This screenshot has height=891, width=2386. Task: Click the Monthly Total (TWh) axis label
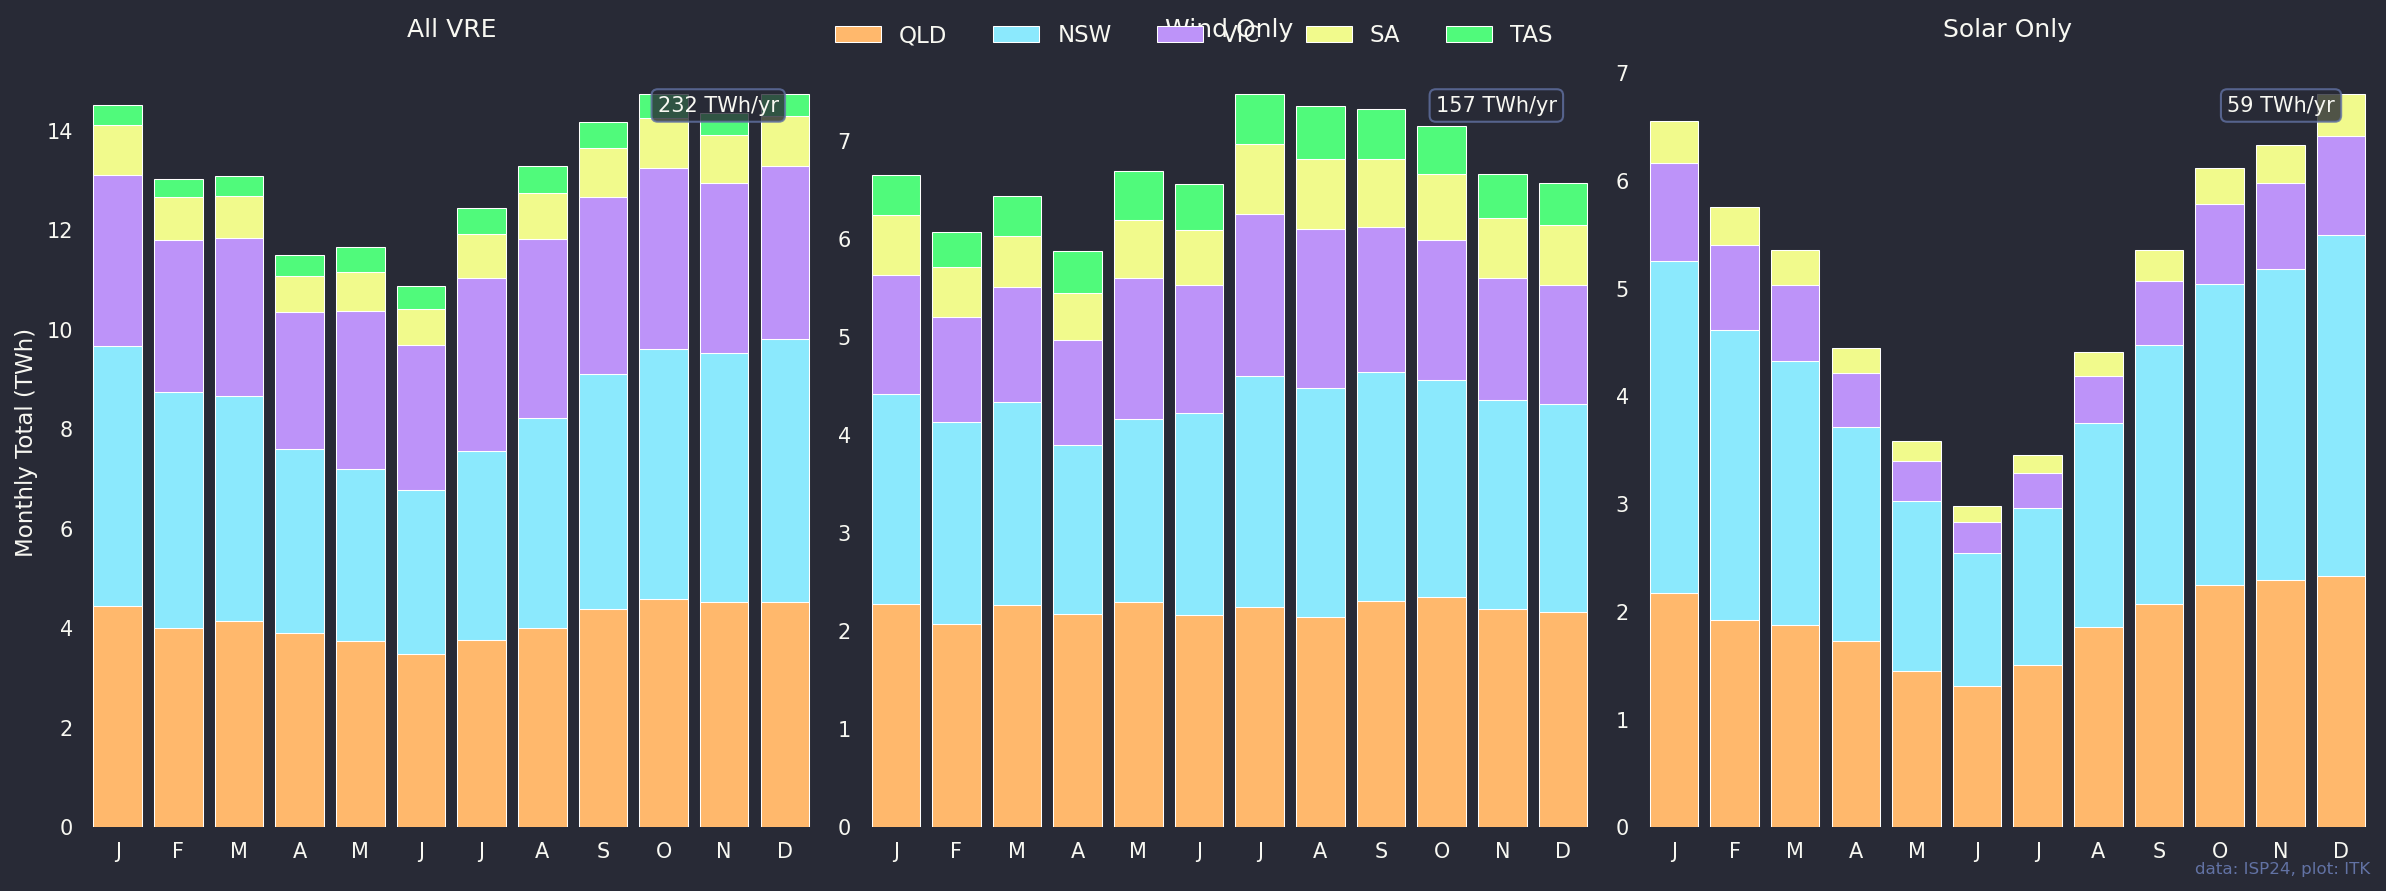(24, 442)
